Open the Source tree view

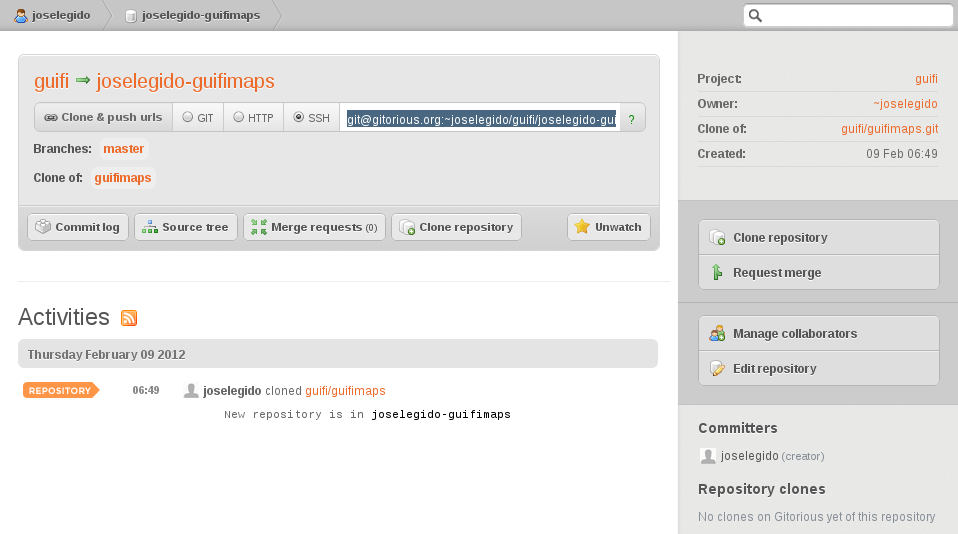[x=185, y=227]
